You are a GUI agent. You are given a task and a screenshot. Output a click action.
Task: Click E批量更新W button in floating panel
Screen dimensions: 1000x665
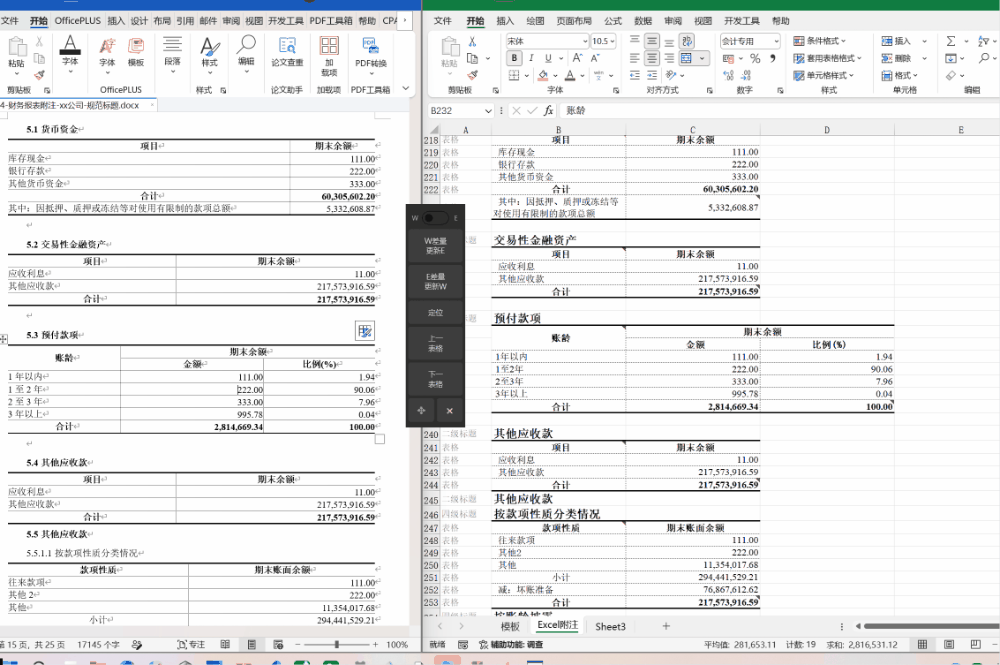[x=436, y=281]
